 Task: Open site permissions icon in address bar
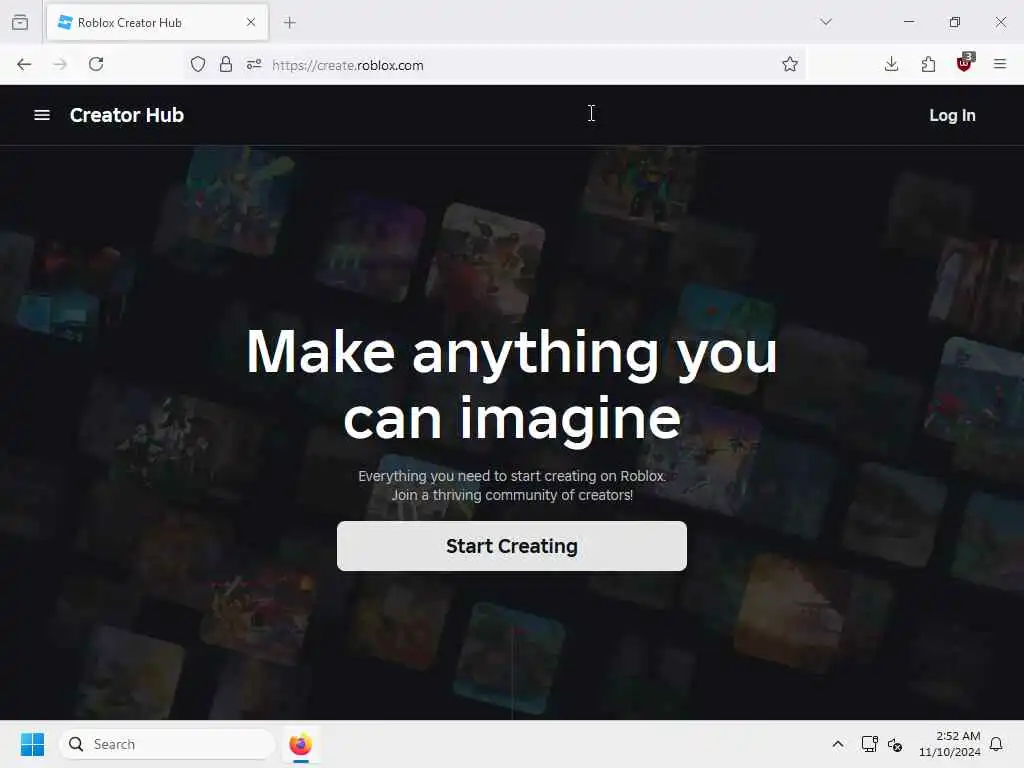tap(254, 64)
